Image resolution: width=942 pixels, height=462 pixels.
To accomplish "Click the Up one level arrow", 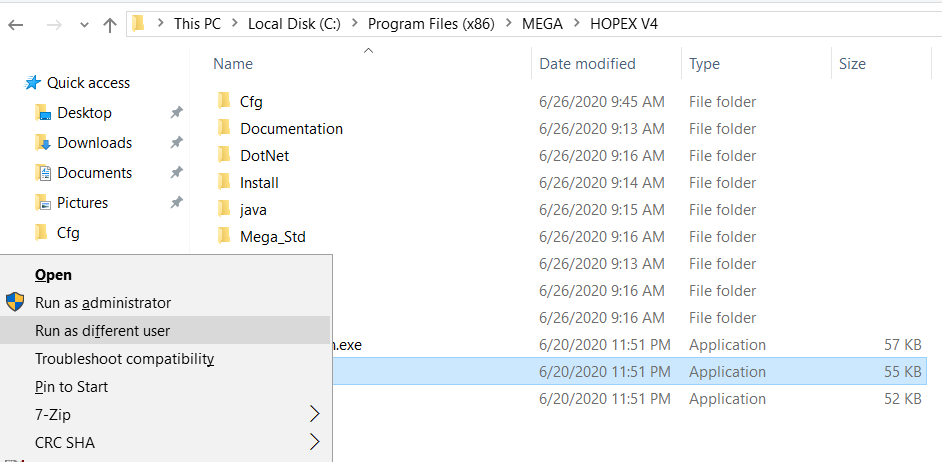I will click(110, 24).
